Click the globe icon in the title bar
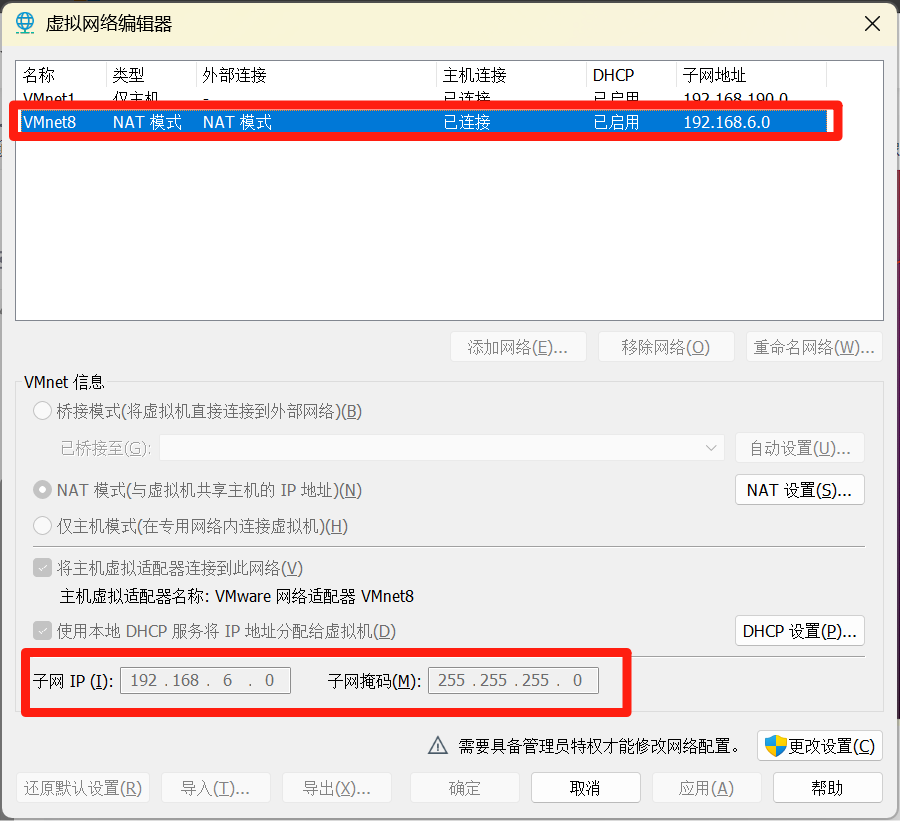This screenshot has height=821, width=900. (x=25, y=23)
